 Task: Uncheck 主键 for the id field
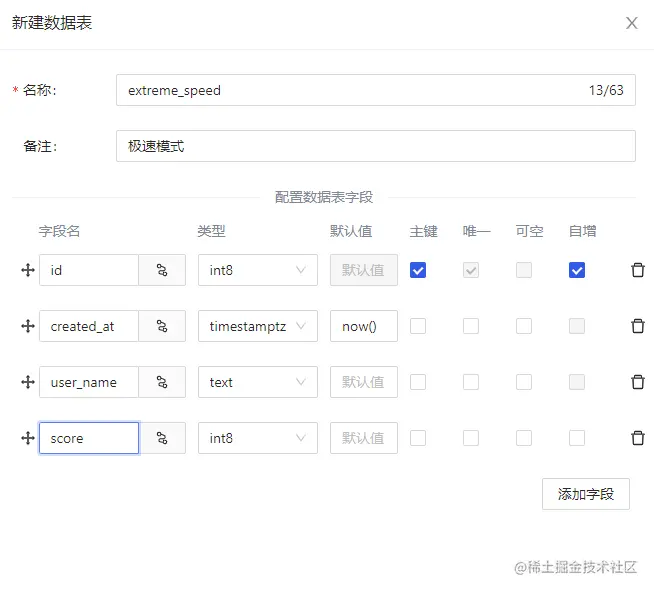click(x=418, y=270)
